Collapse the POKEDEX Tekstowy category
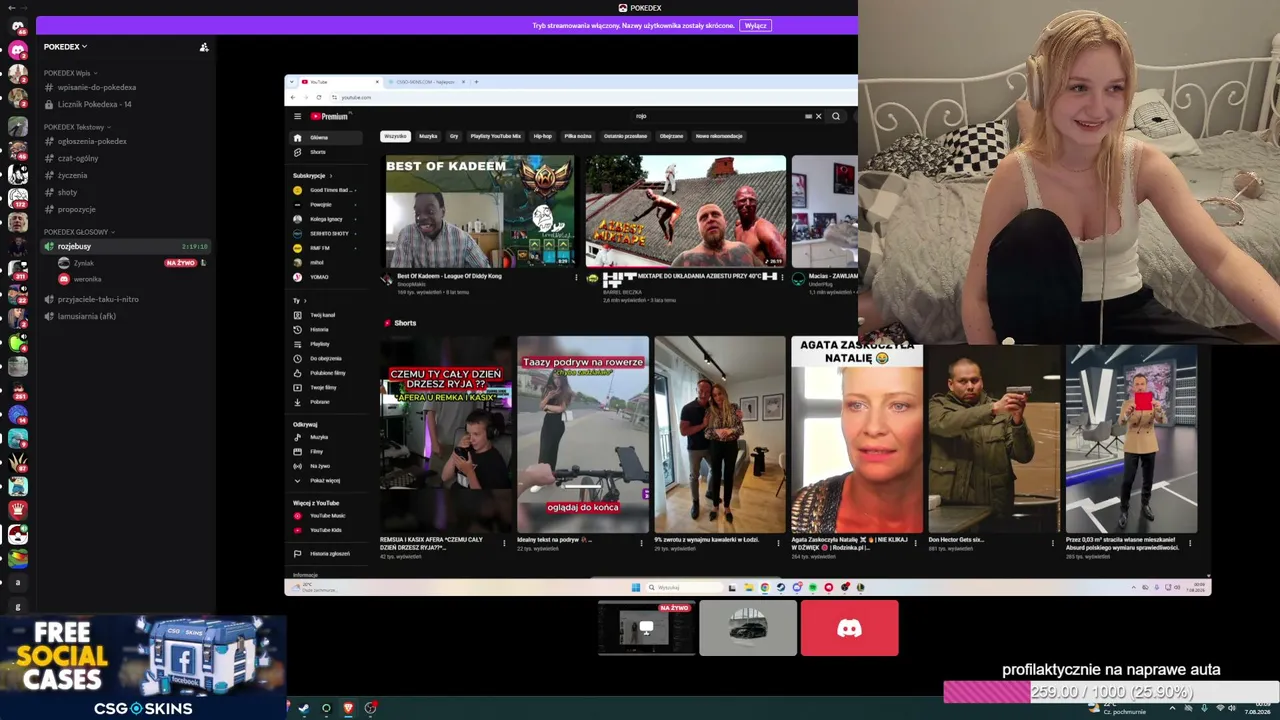This screenshot has height=720, width=1280. tap(77, 127)
